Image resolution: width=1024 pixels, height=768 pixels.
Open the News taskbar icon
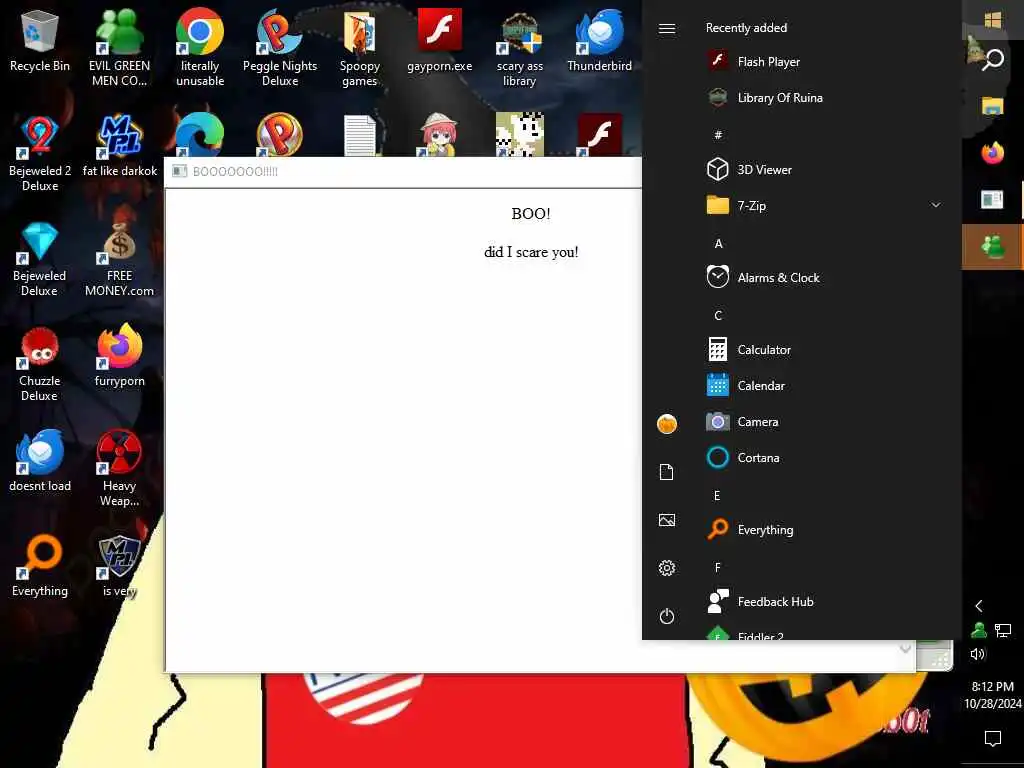click(x=993, y=199)
